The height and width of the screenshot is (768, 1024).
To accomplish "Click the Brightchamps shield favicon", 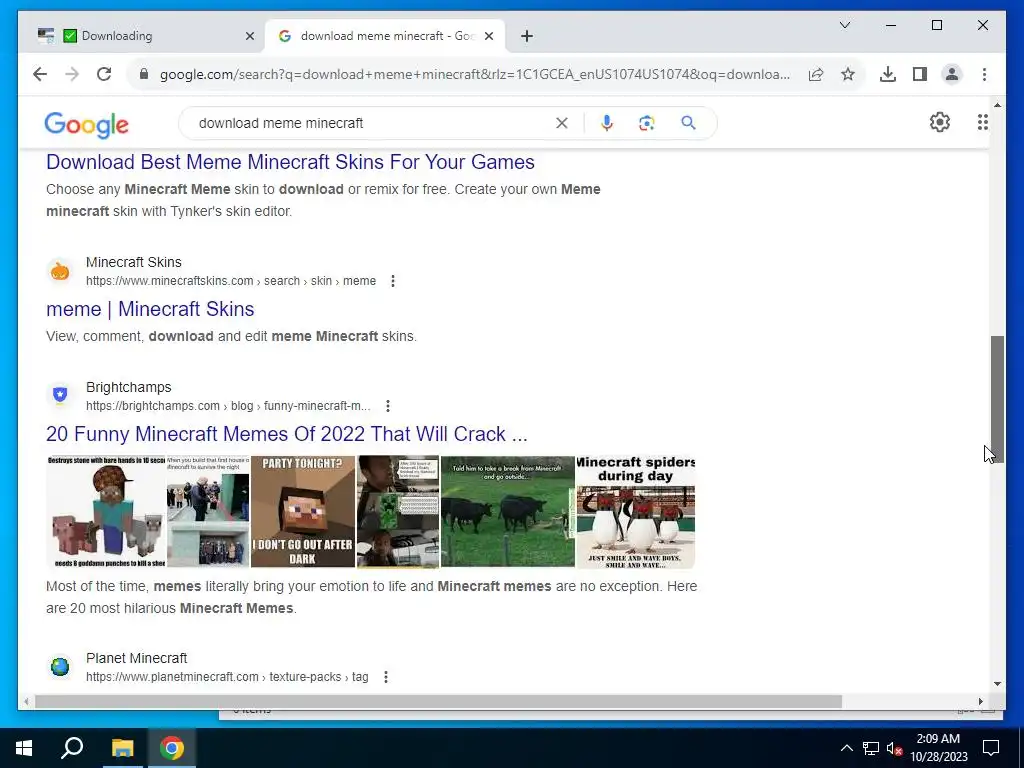I will coord(59,395).
